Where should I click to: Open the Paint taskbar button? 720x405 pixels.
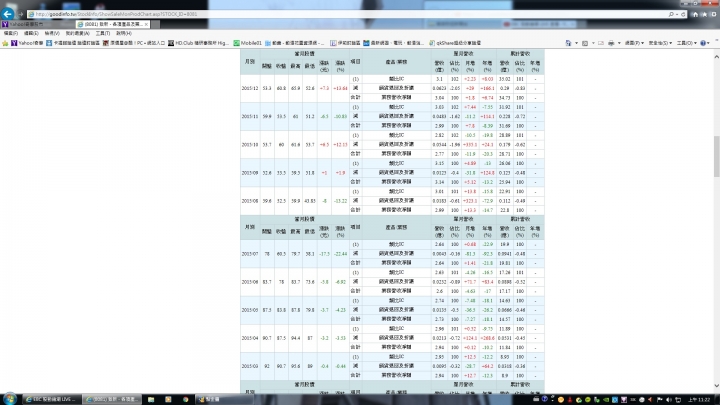[225, 399]
